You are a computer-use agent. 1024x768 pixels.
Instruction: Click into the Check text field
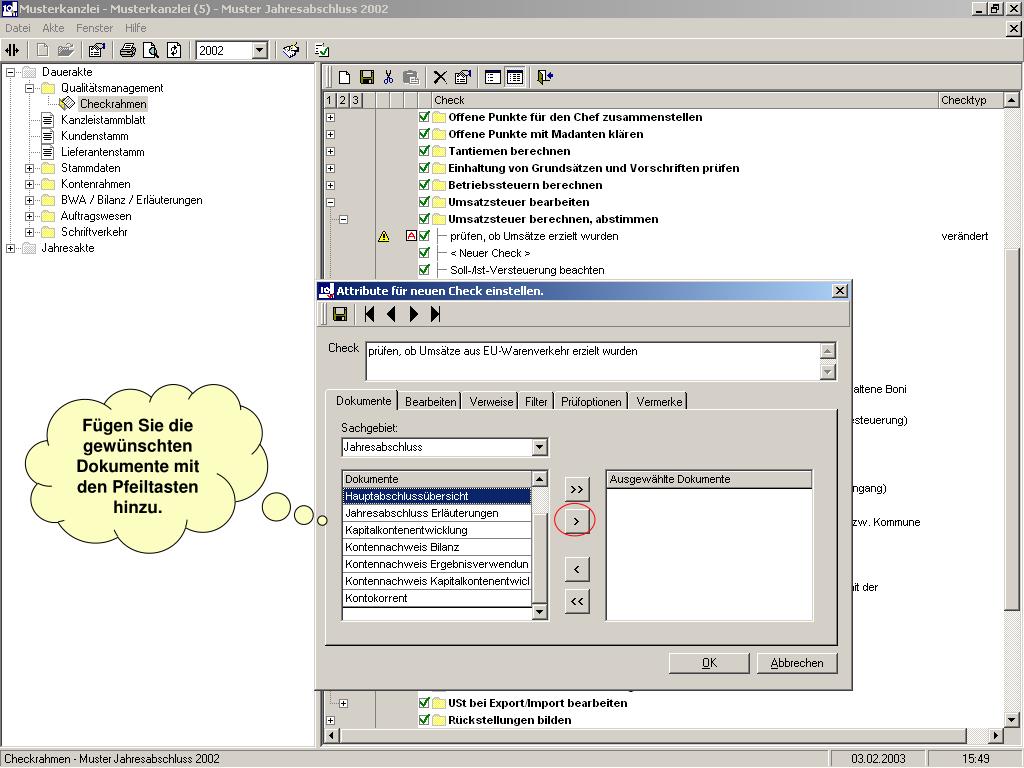(592, 360)
